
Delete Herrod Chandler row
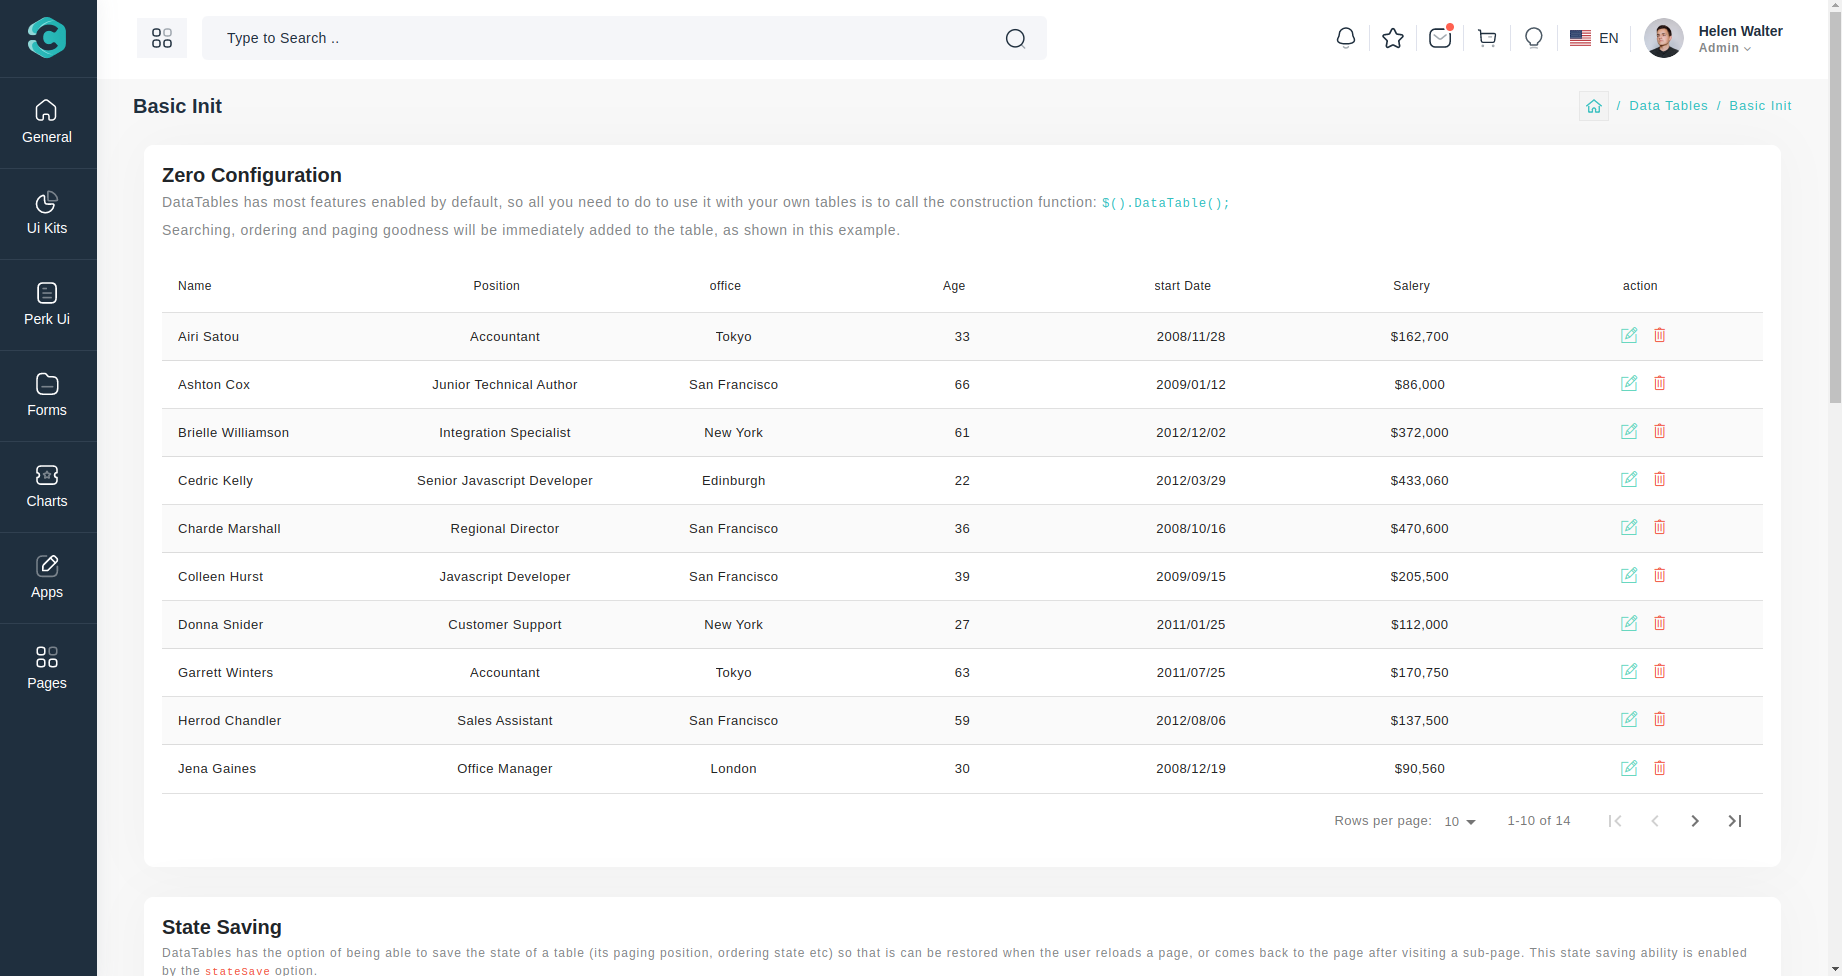click(x=1660, y=719)
